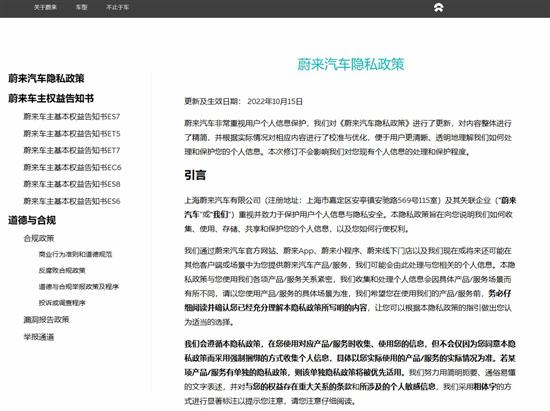Open 蔚来车主基本权益告知书ES6

coord(72,201)
